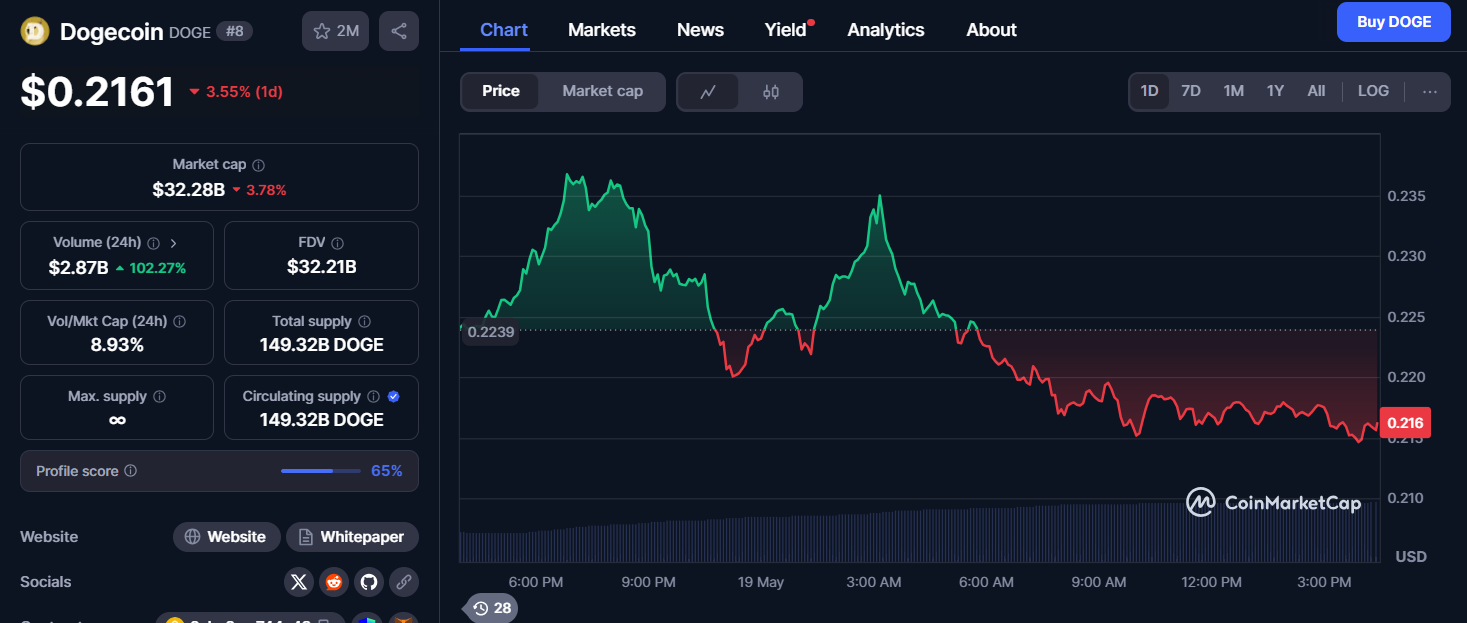Click the Volume (24h) info icon
This screenshot has width=1467, height=623.
point(153,243)
